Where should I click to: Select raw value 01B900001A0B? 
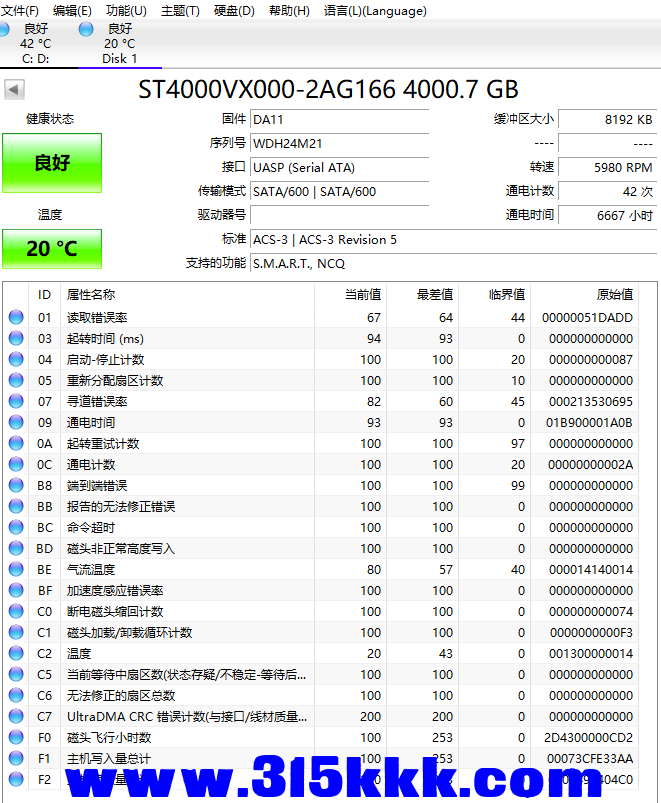pyautogui.click(x=589, y=423)
